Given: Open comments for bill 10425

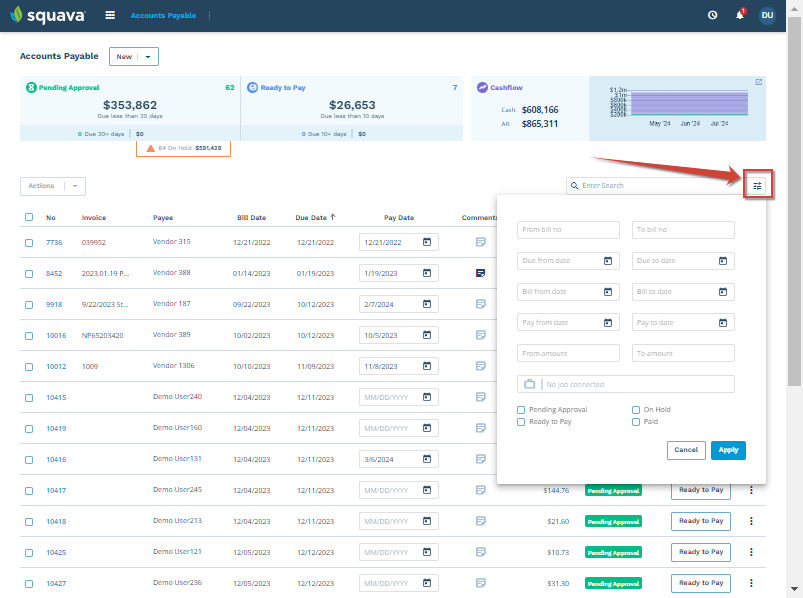Looking at the screenshot, I should pos(480,552).
